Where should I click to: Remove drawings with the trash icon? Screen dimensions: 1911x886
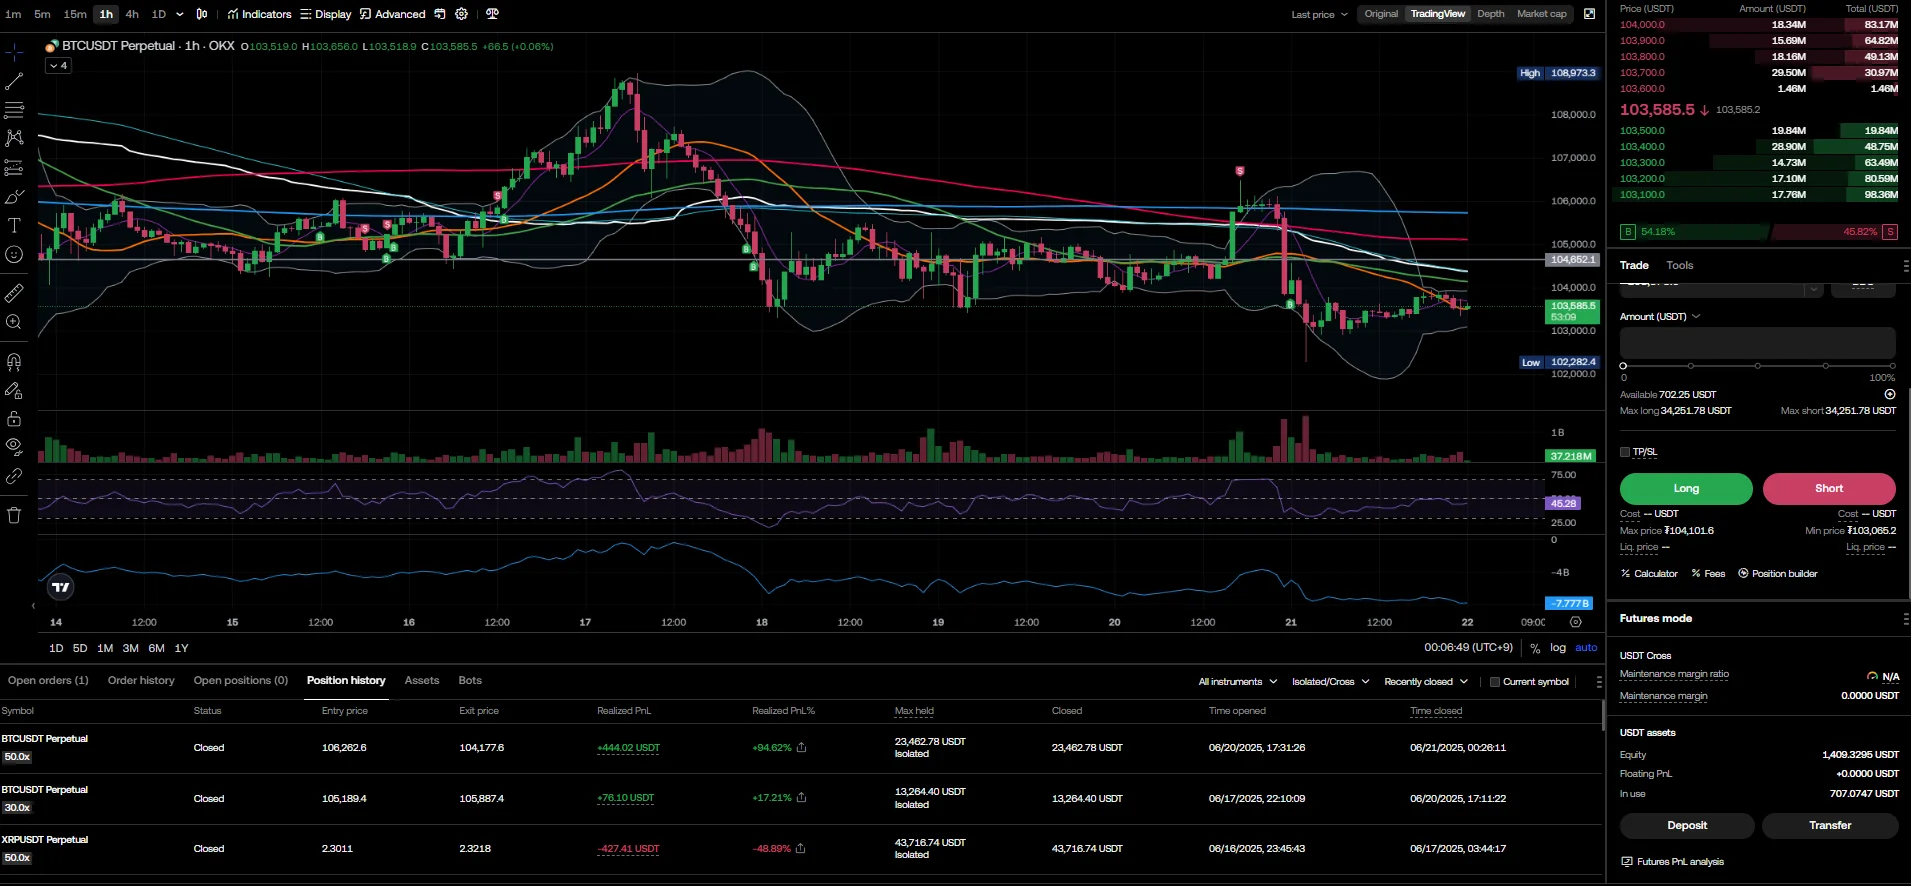[x=14, y=515]
